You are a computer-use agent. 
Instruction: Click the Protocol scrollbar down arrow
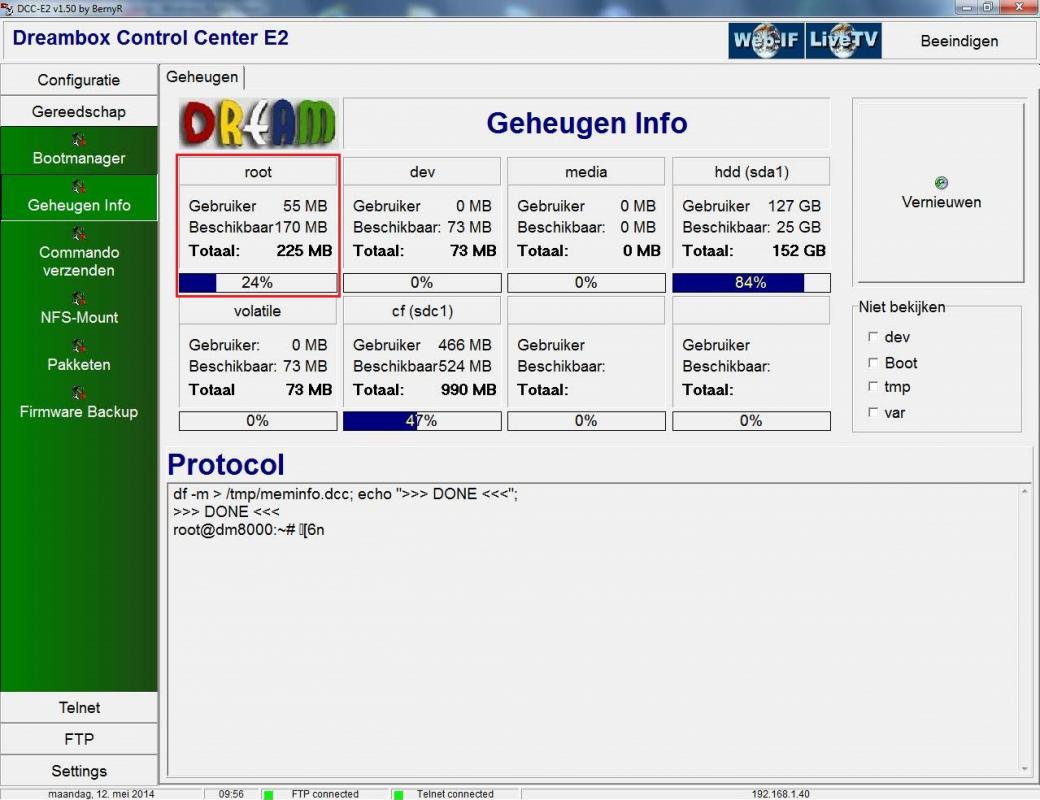click(1025, 769)
